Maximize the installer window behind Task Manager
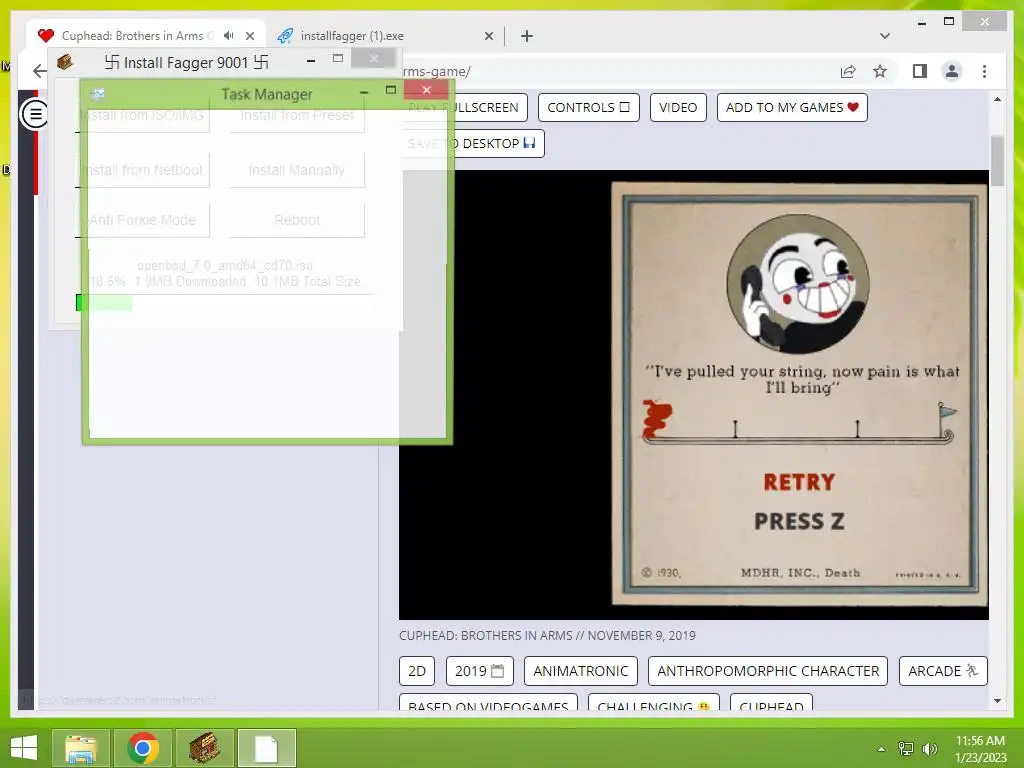This screenshot has width=1024, height=768. point(338,58)
